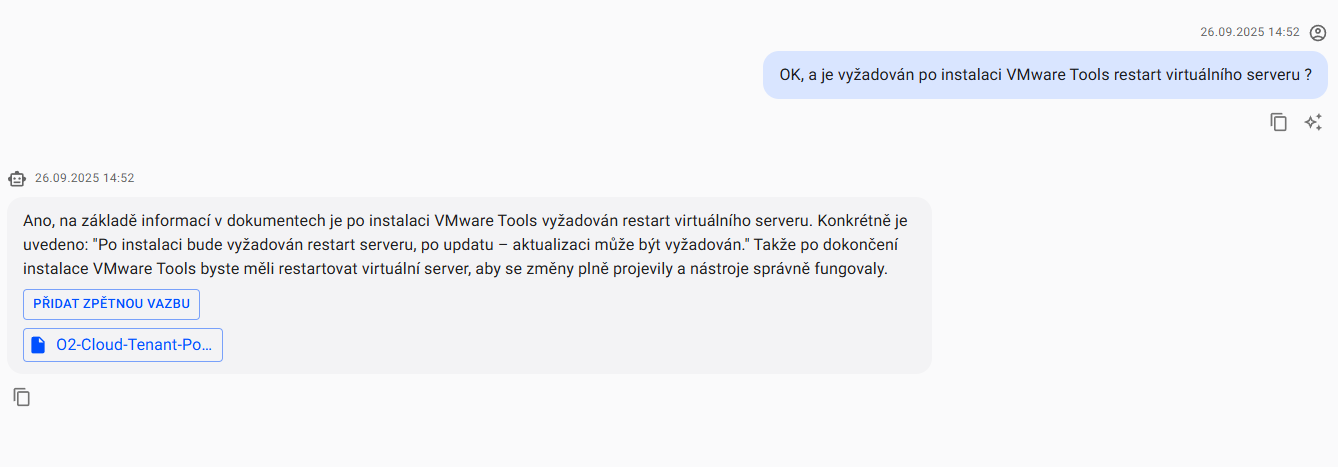Click the last line starting "instalace VMware Tools"
The image size is (1338, 467).
coord(454,269)
